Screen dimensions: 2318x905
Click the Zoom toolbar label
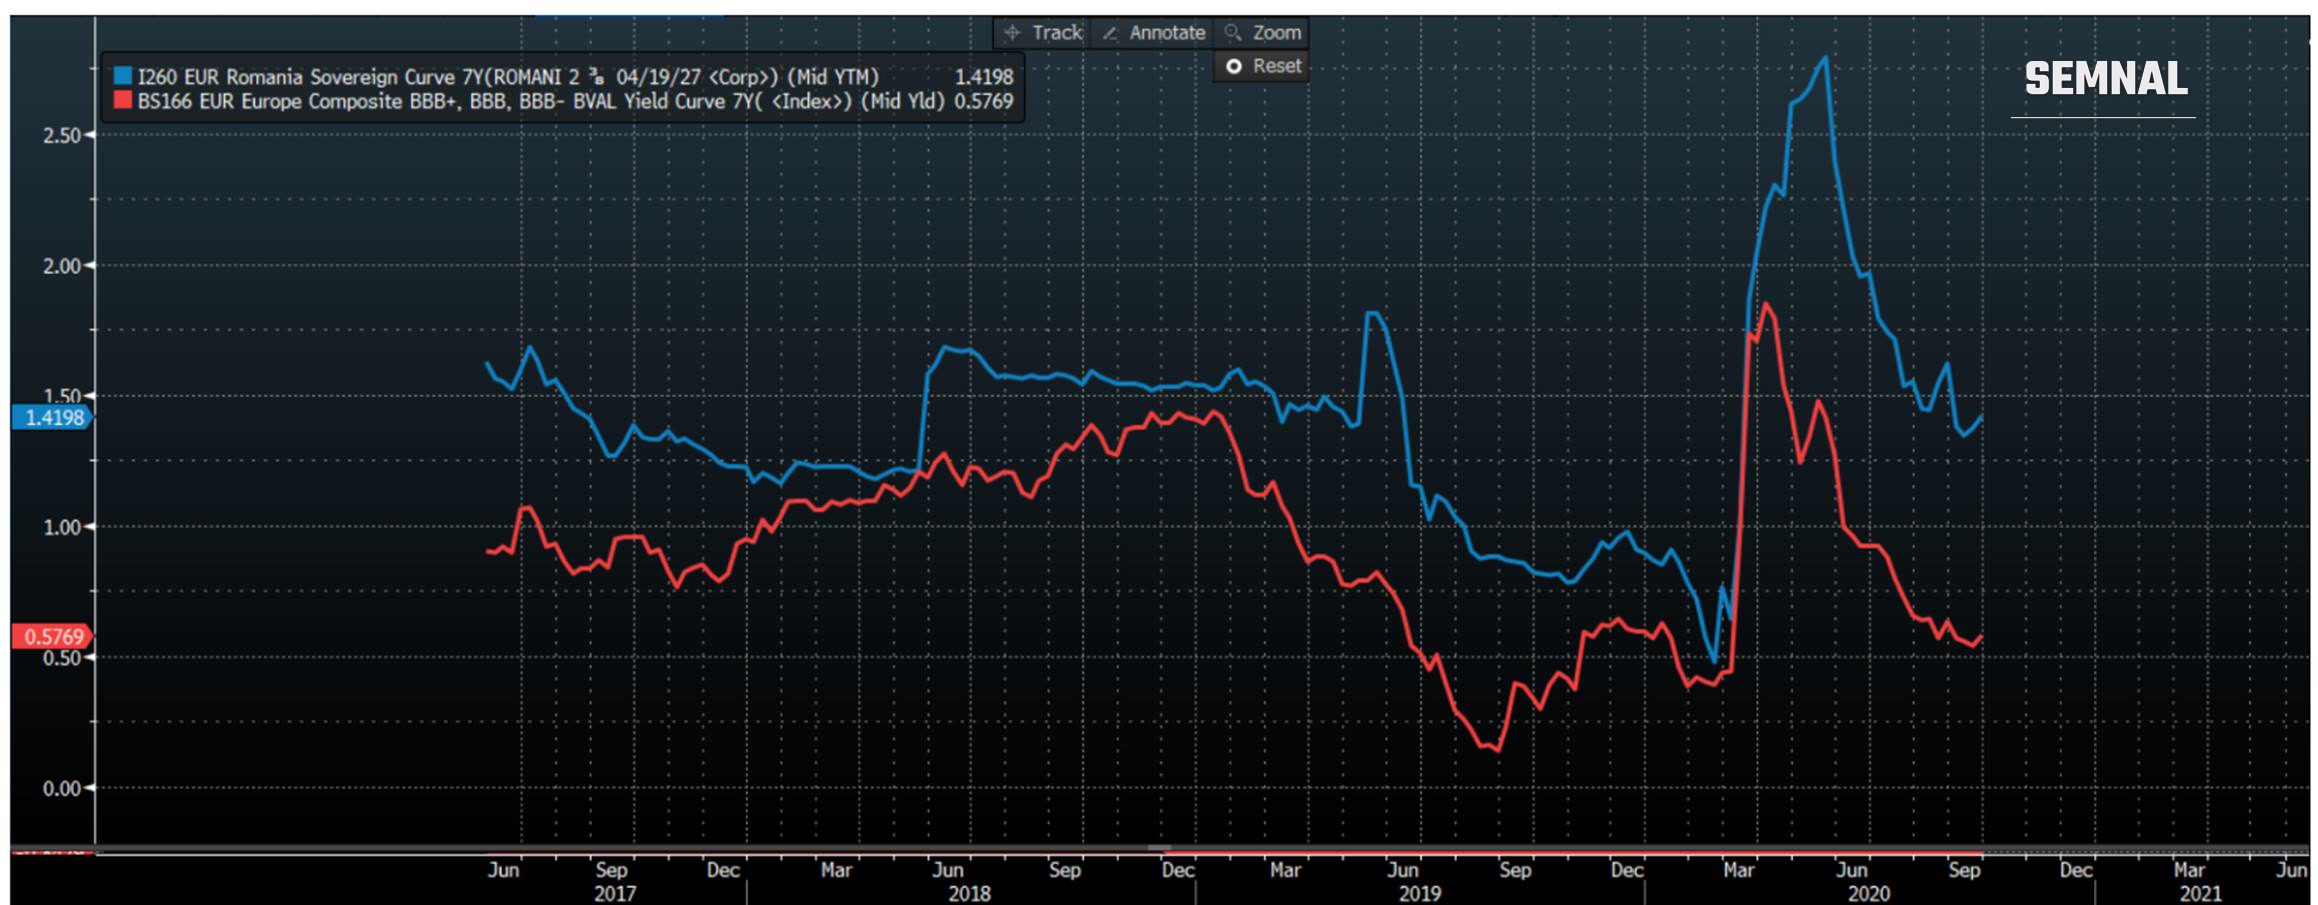point(1277,33)
